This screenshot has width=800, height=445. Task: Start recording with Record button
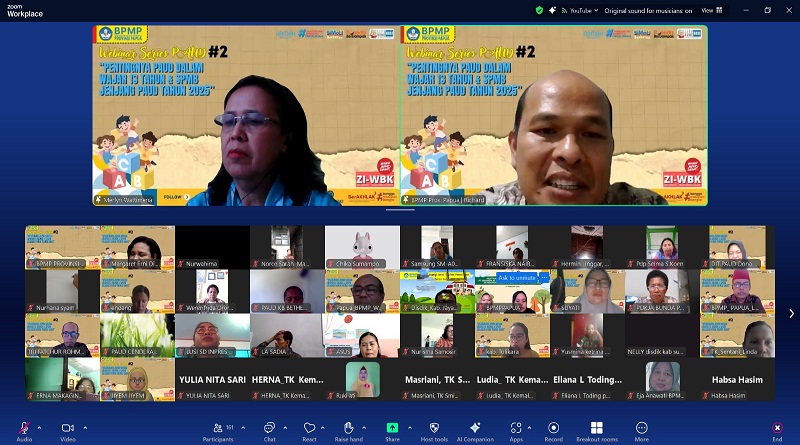click(x=554, y=431)
